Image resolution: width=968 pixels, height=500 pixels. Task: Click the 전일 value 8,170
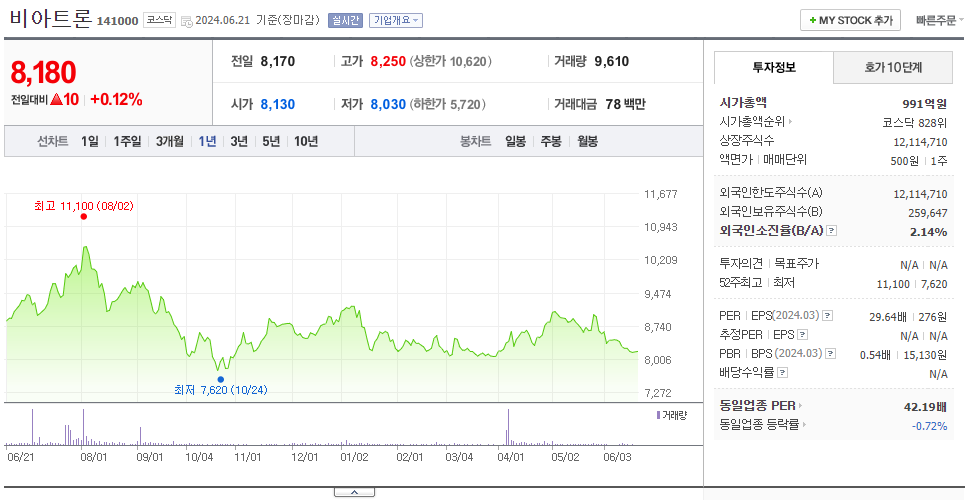pos(278,61)
